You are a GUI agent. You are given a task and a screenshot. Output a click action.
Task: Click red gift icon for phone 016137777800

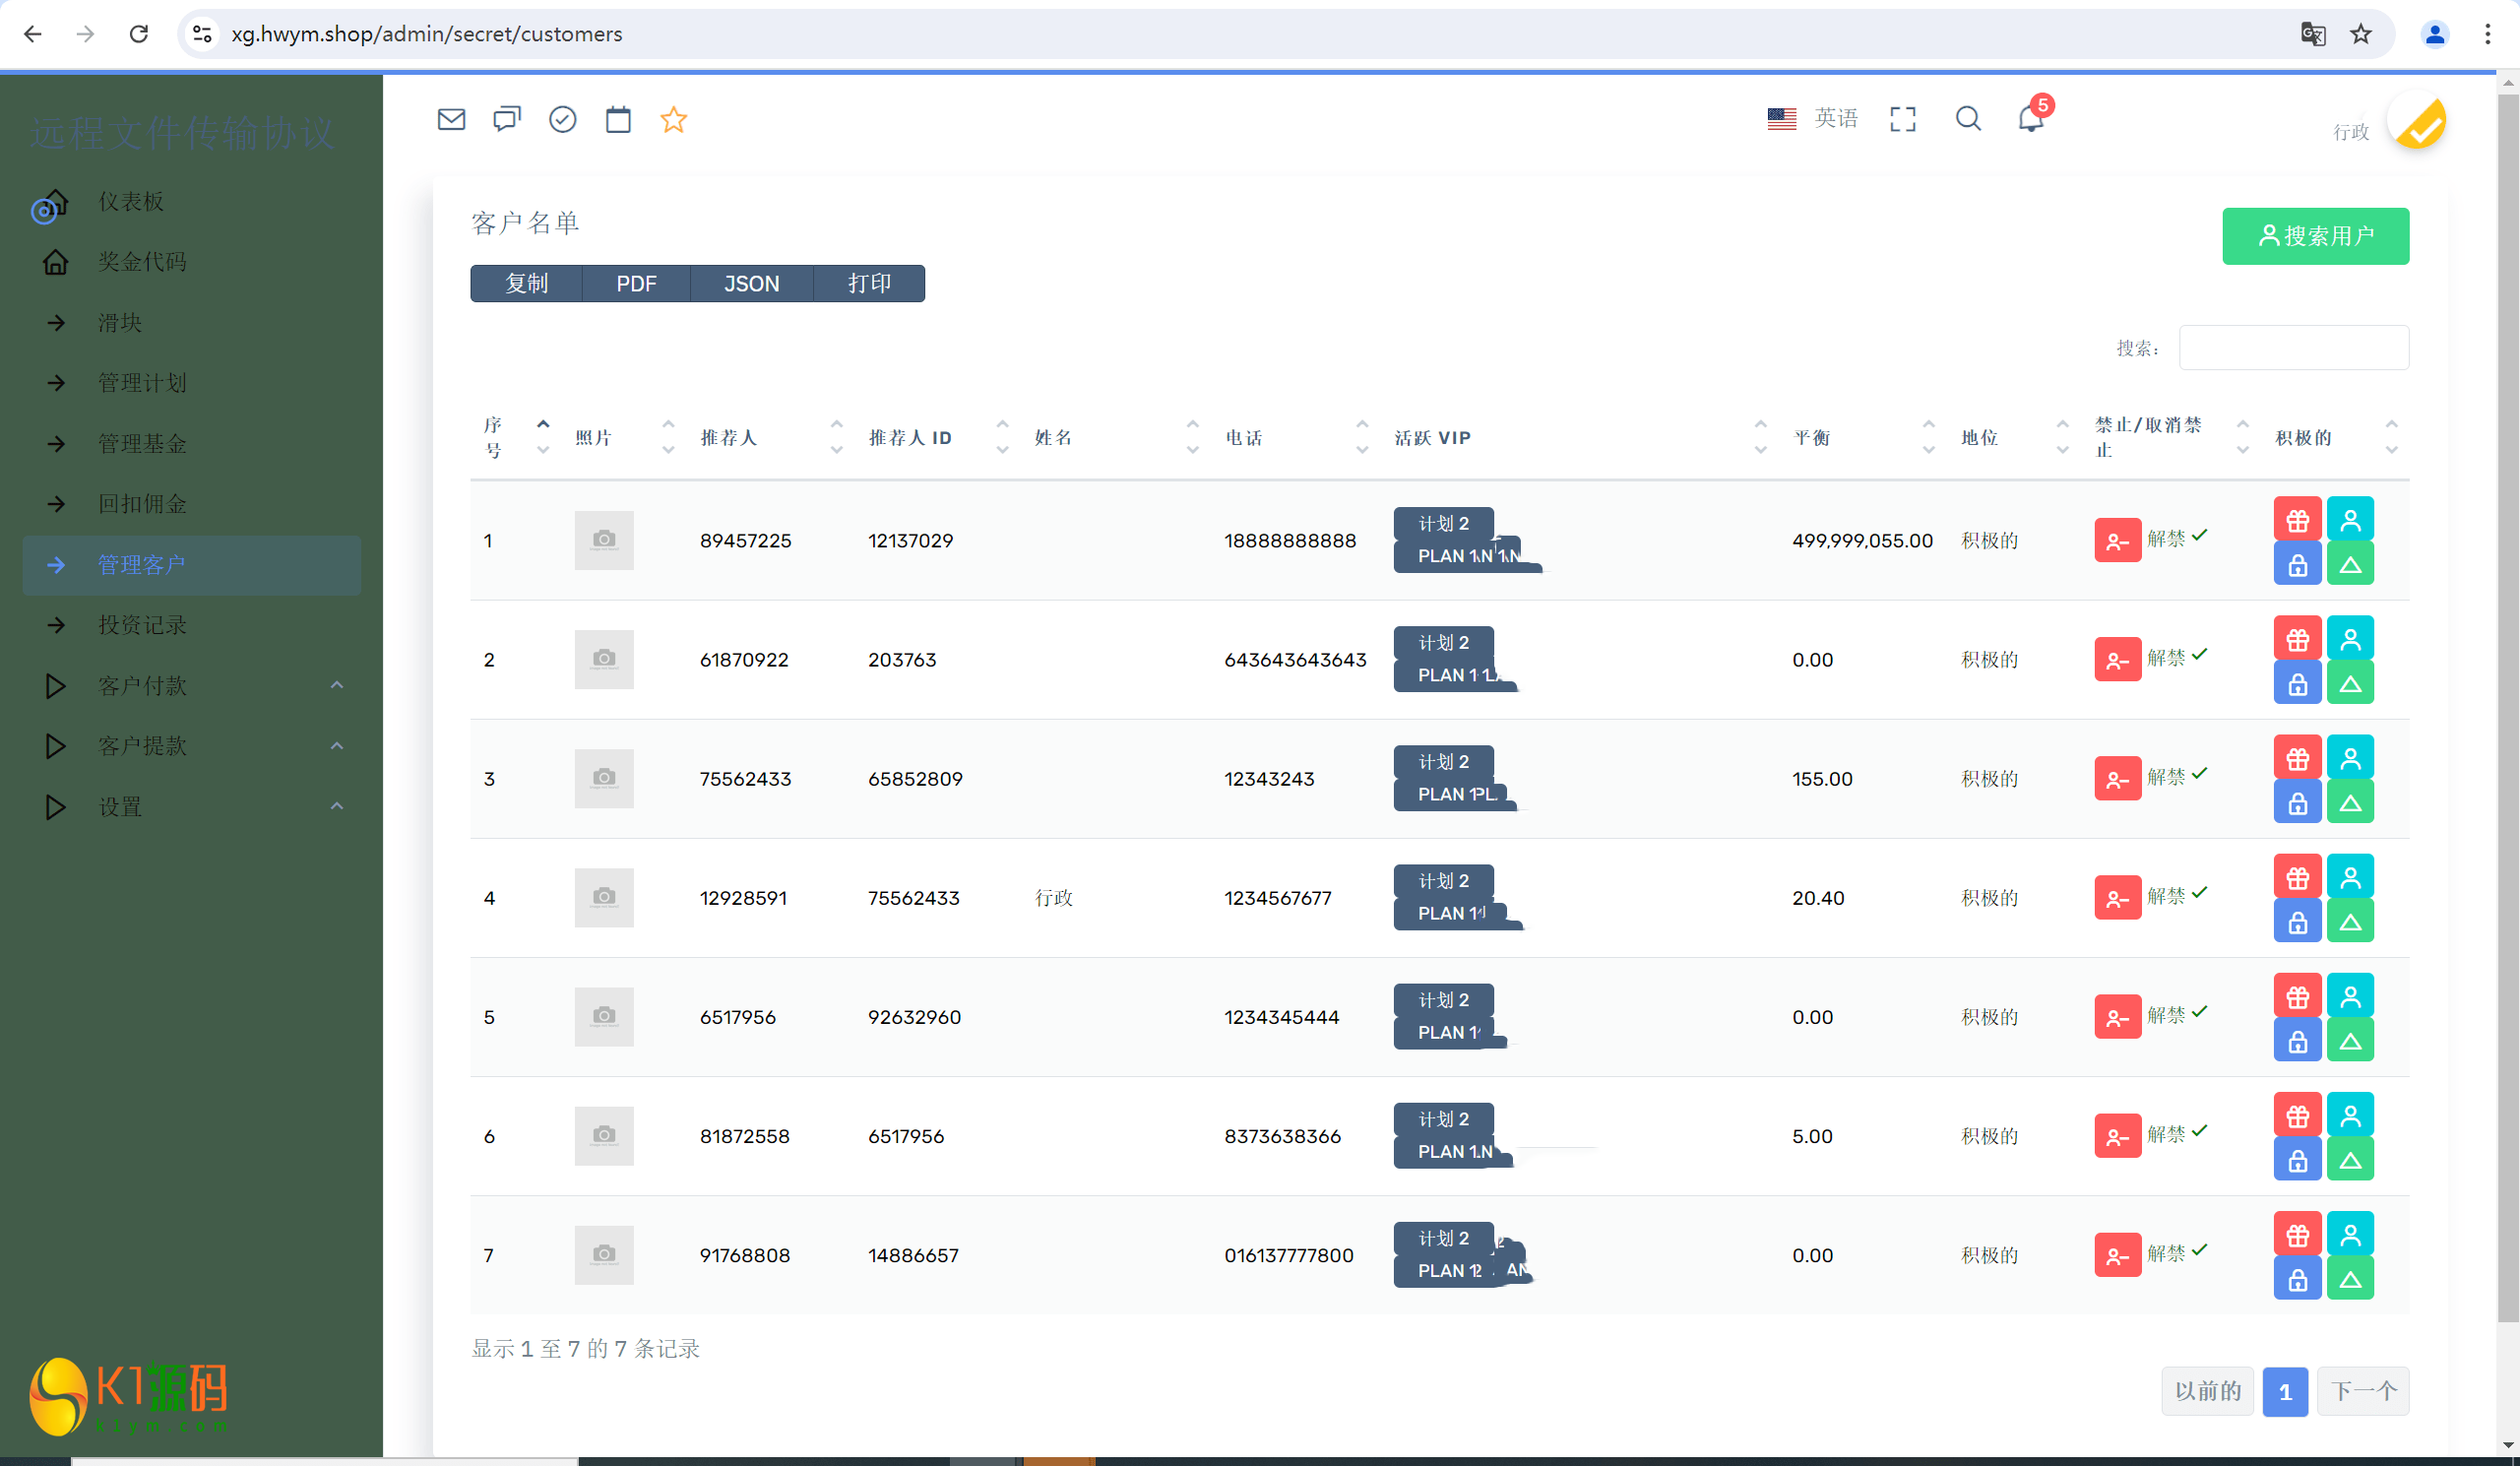pyautogui.click(x=2297, y=1235)
